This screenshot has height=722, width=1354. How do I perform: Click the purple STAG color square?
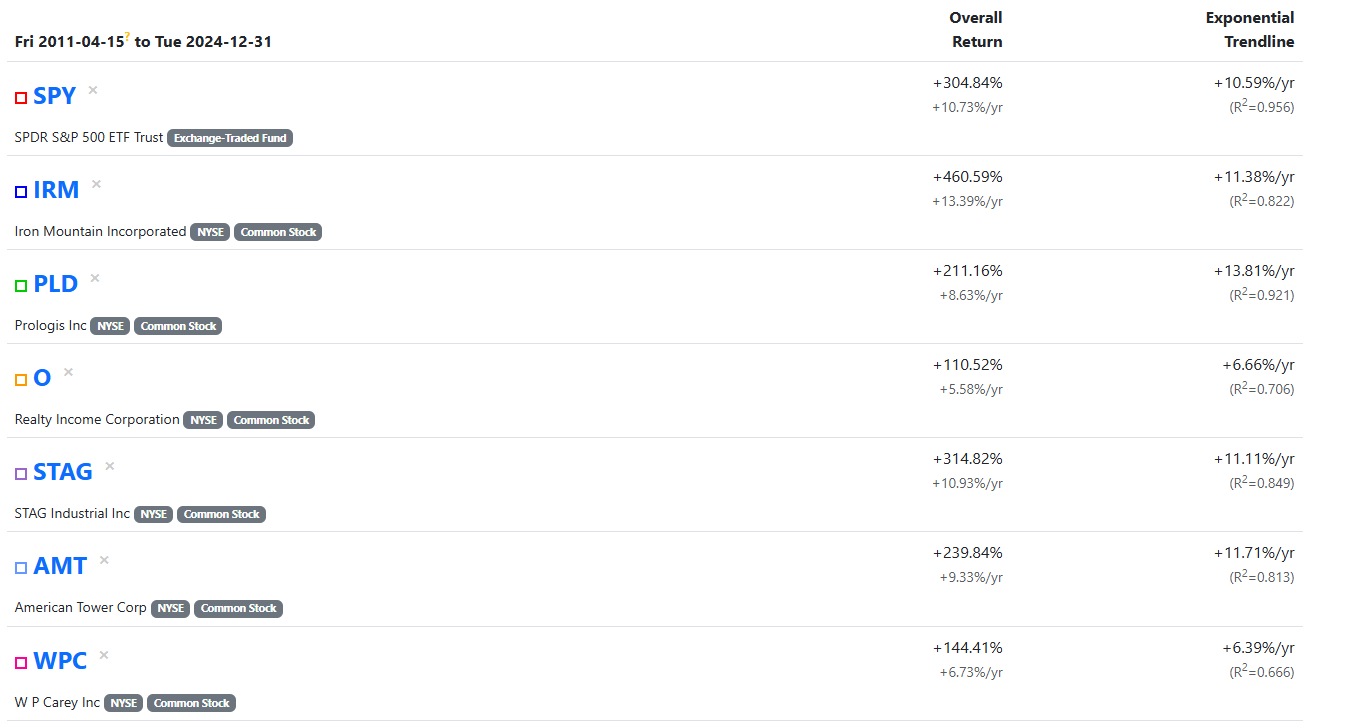tap(21, 474)
